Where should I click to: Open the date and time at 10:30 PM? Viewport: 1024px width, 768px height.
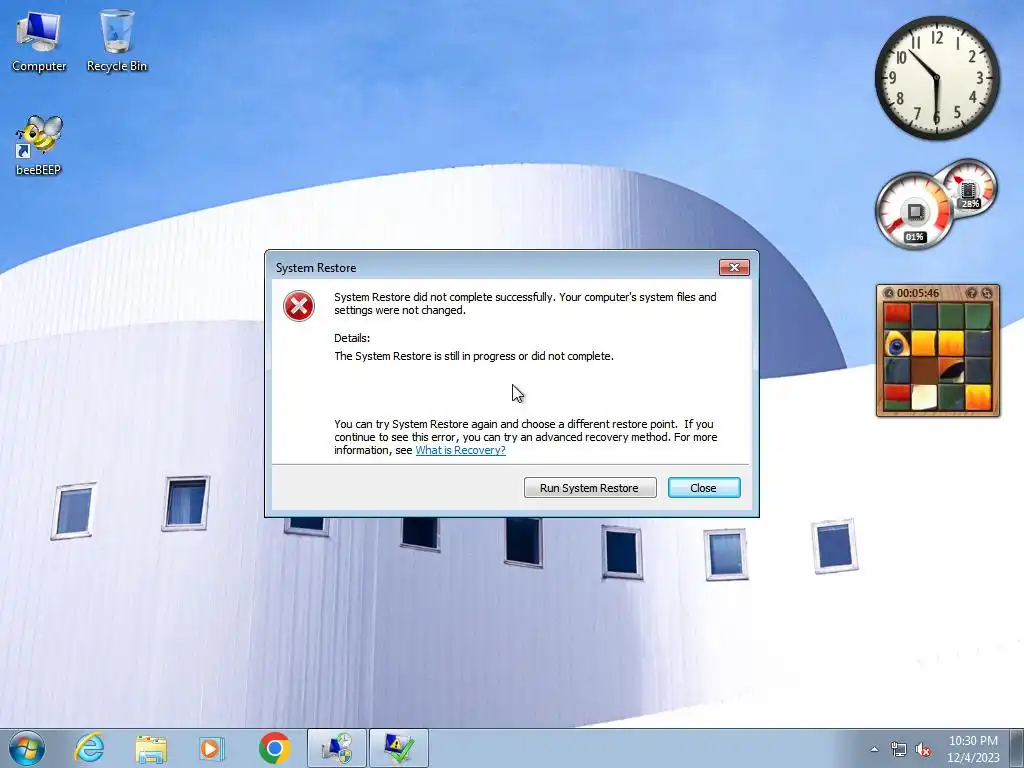[x=973, y=749]
